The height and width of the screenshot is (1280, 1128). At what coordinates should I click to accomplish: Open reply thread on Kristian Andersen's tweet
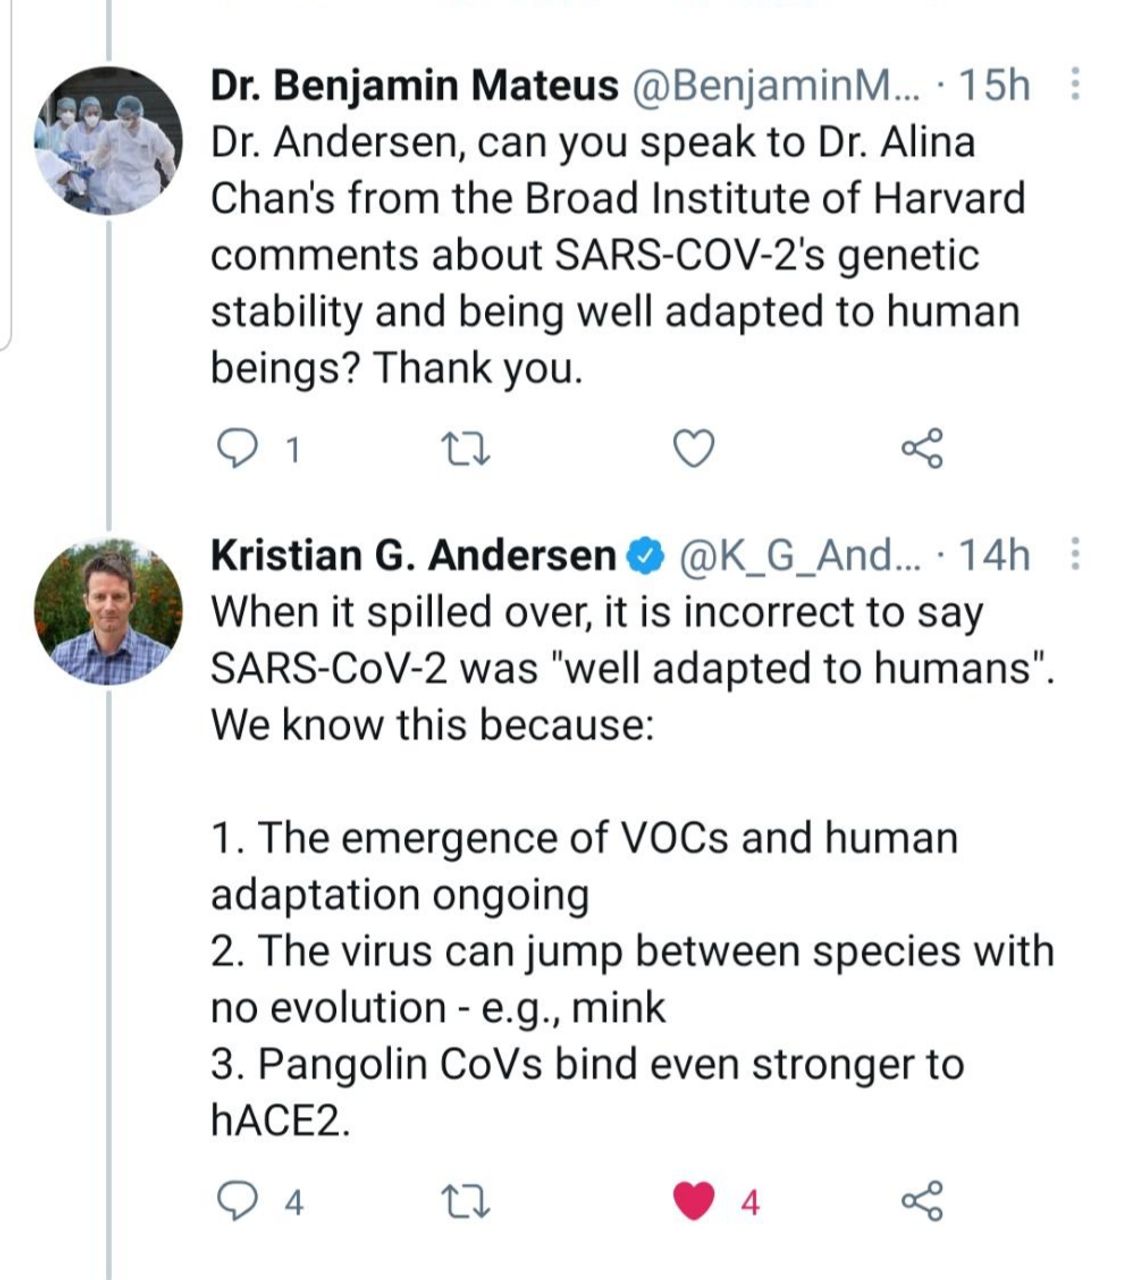coord(237,1200)
